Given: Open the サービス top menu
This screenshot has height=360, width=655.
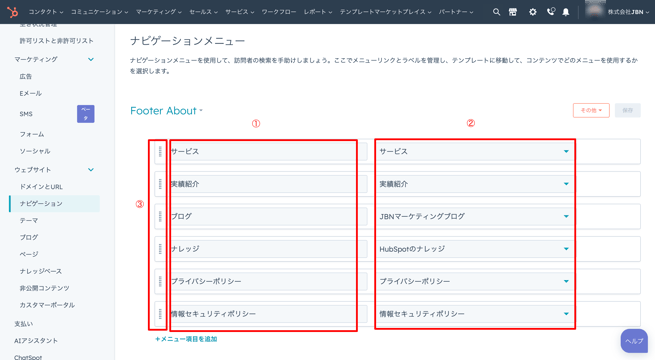Looking at the screenshot, I should tap(240, 12).
